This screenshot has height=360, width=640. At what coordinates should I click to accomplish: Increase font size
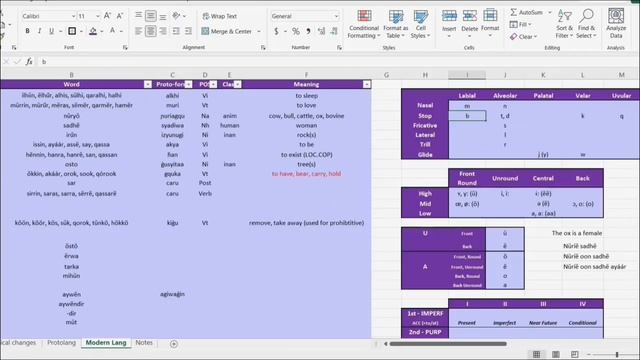[x=107, y=16]
